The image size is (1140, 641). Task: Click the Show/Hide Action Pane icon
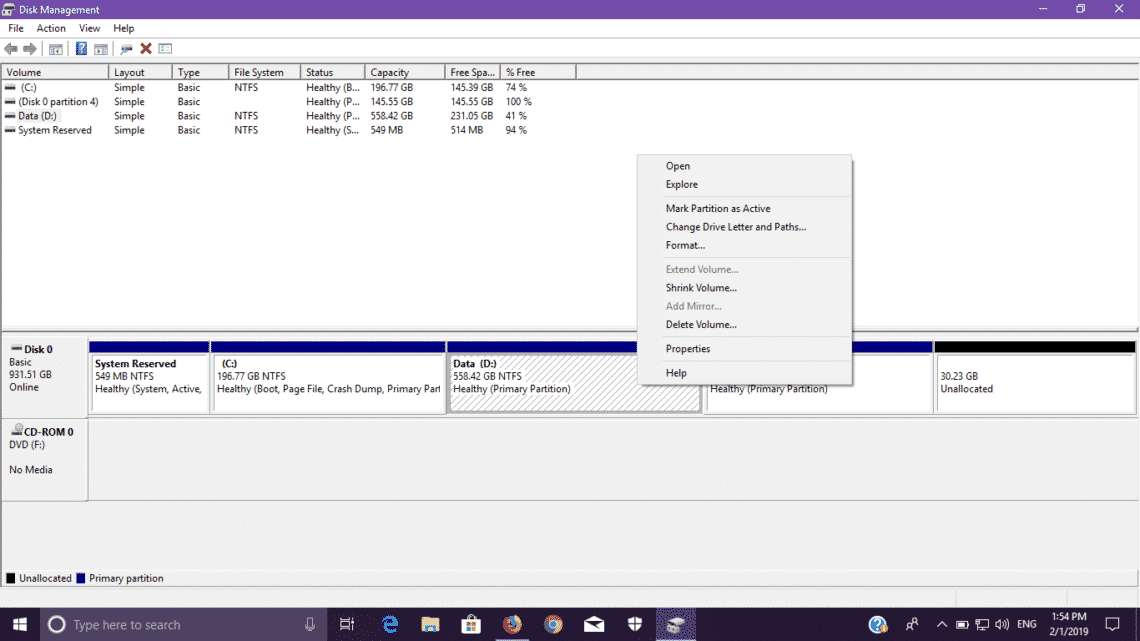point(101,49)
